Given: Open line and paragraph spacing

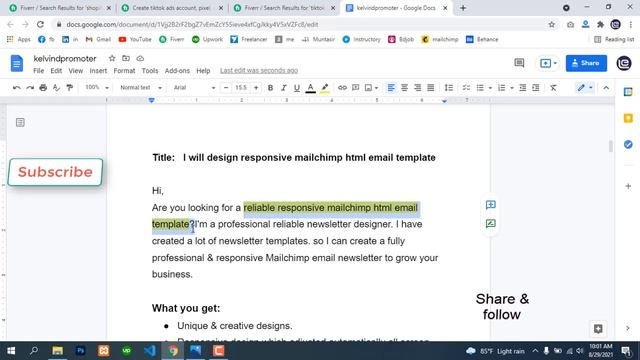Looking at the screenshot, I should click(x=449, y=88).
